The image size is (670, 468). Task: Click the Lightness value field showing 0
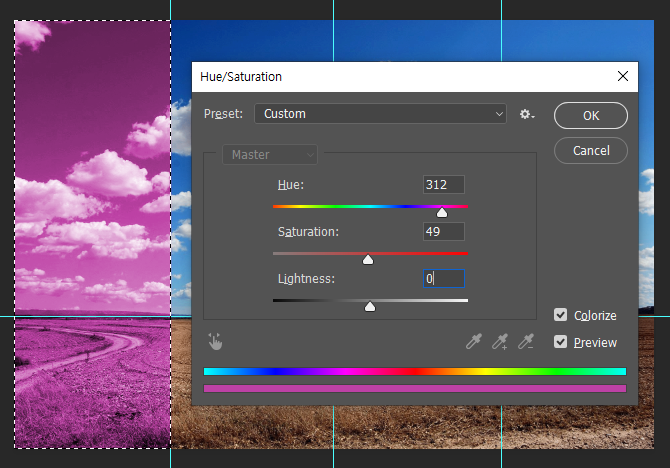[444, 279]
